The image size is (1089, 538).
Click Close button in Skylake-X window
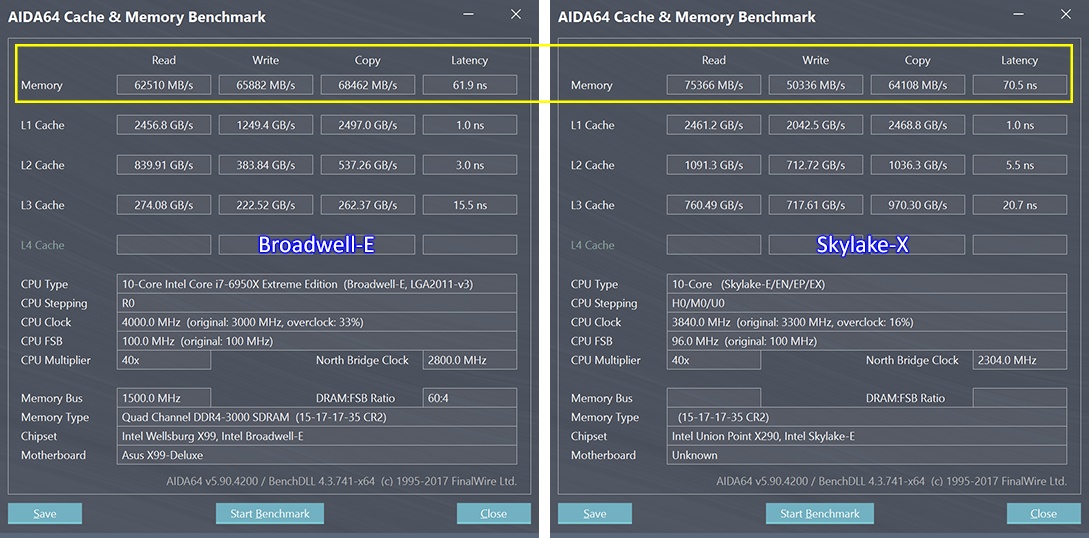(x=1043, y=514)
